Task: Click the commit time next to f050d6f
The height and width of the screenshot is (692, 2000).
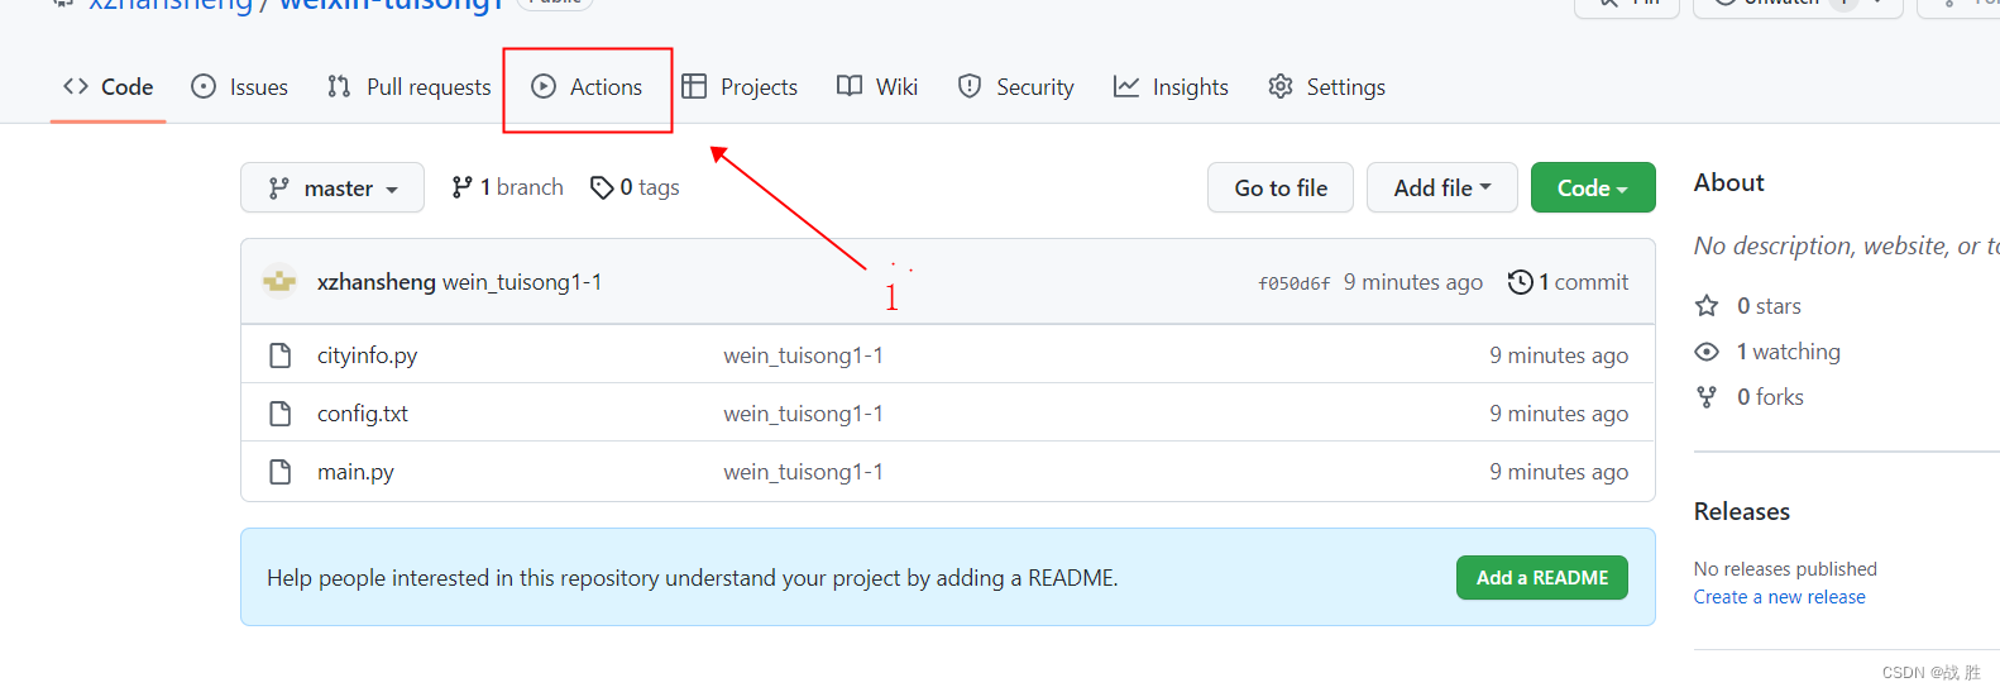Action: 1413,282
